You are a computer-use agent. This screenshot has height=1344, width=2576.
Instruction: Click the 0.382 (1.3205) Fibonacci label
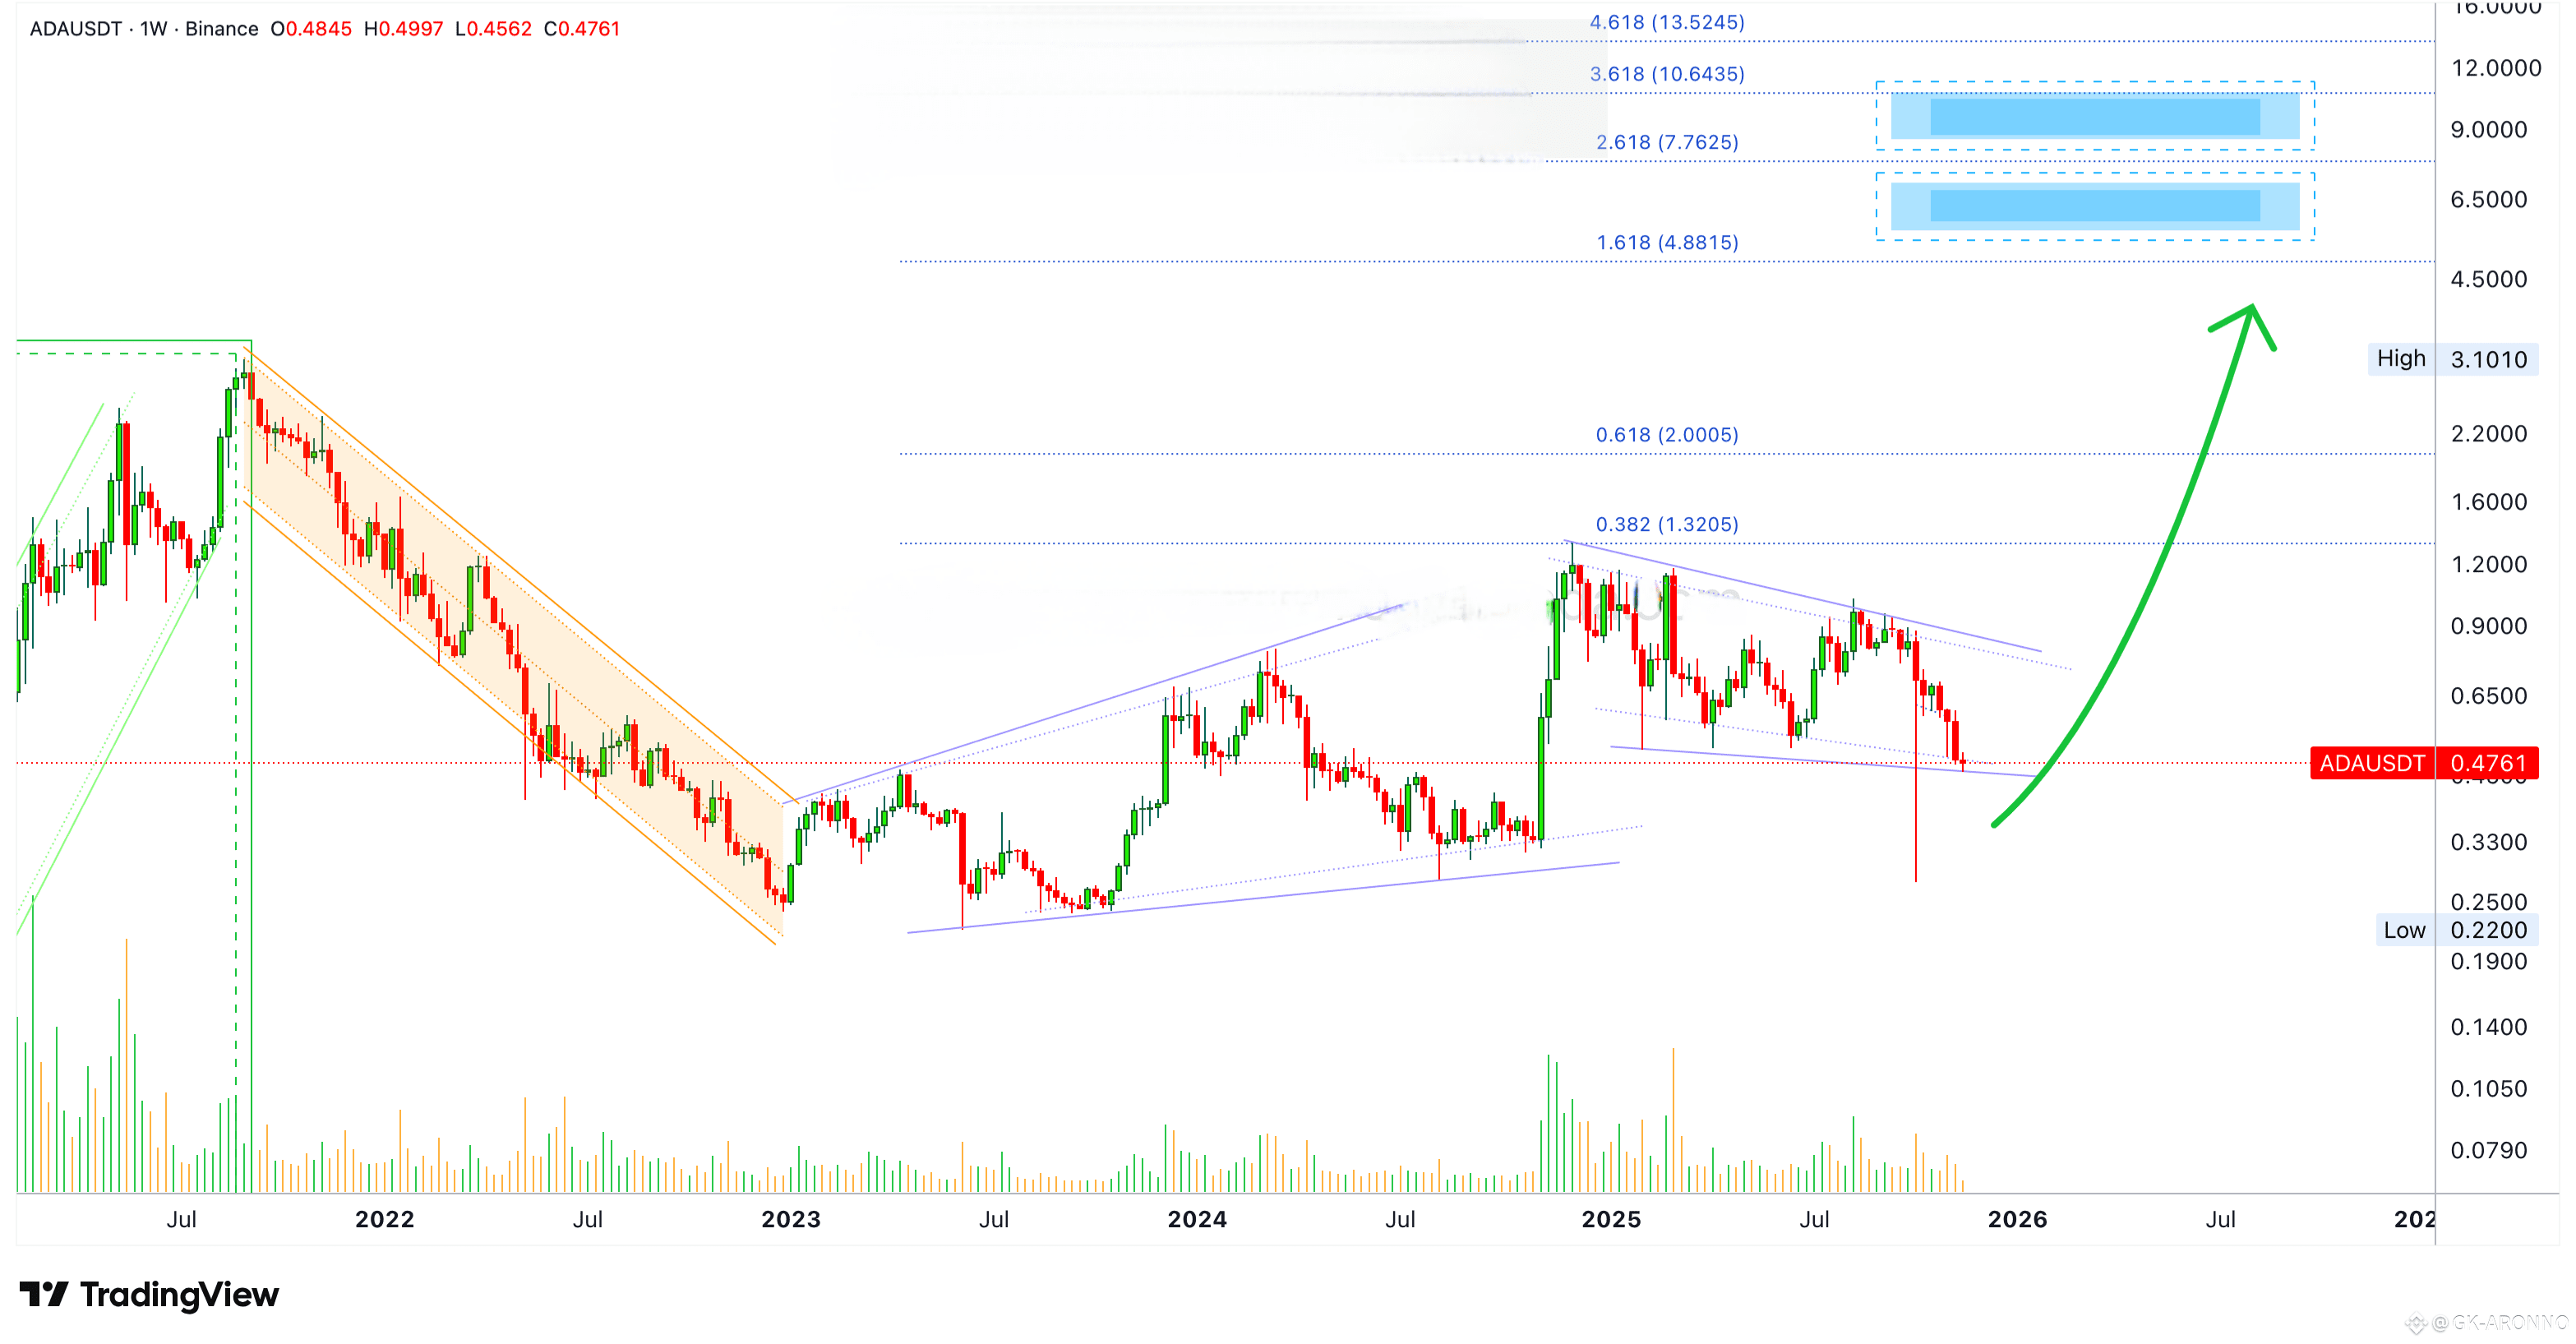(x=1666, y=524)
